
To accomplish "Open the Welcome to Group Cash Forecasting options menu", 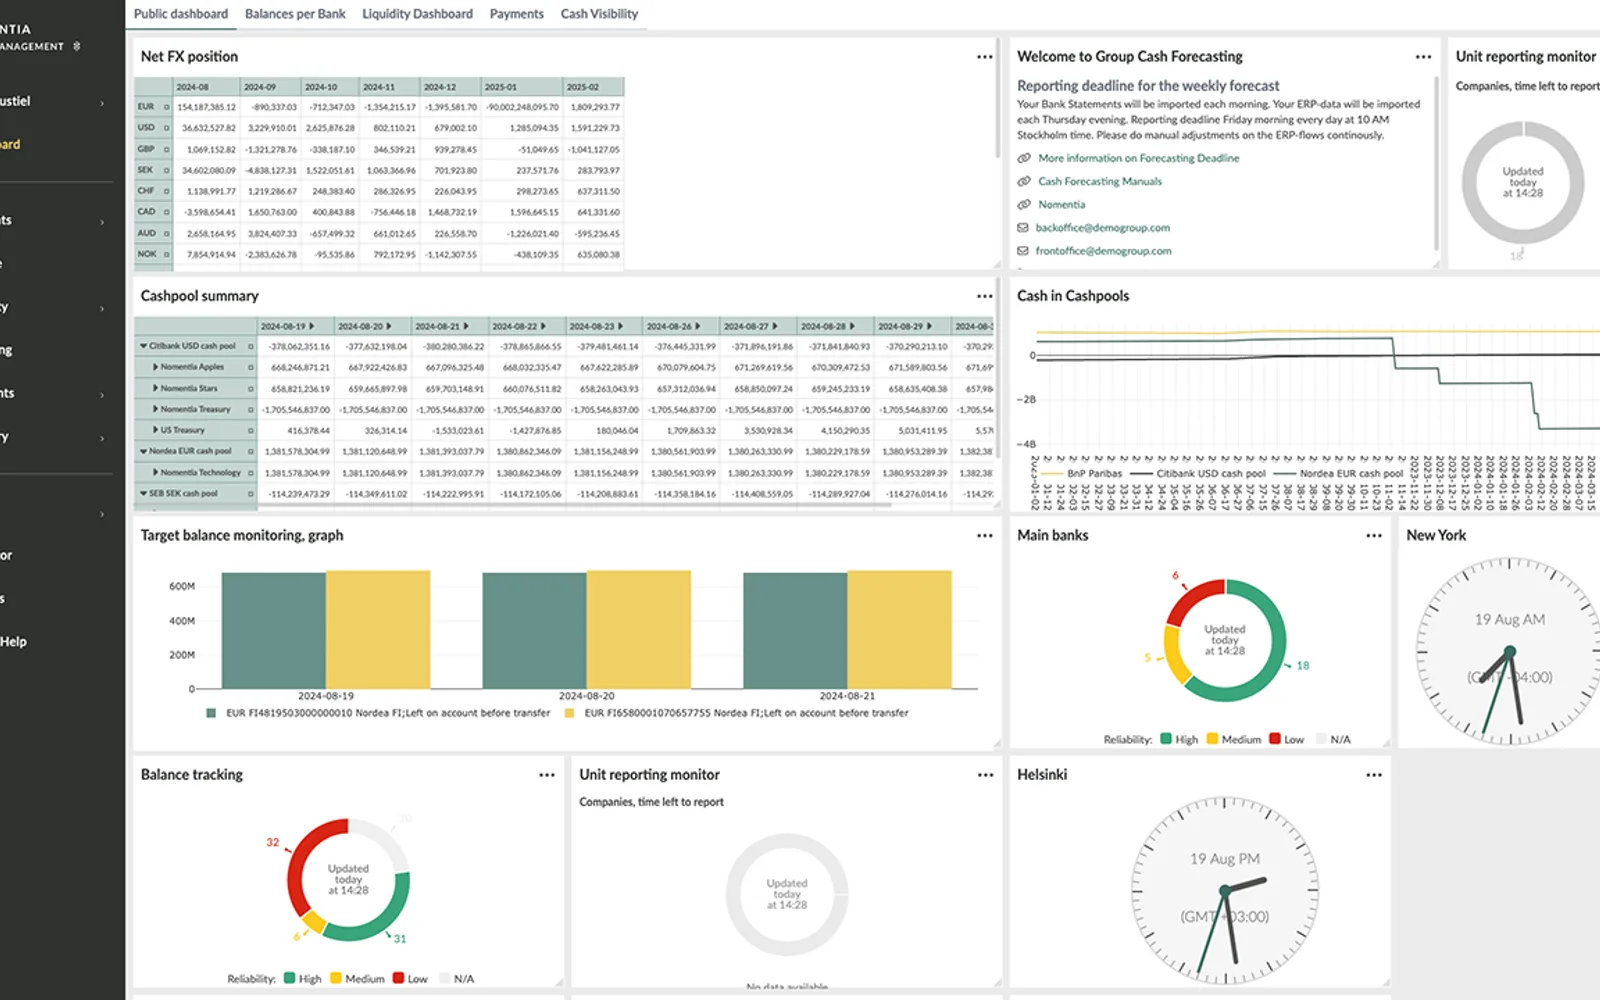I will 1423,57.
